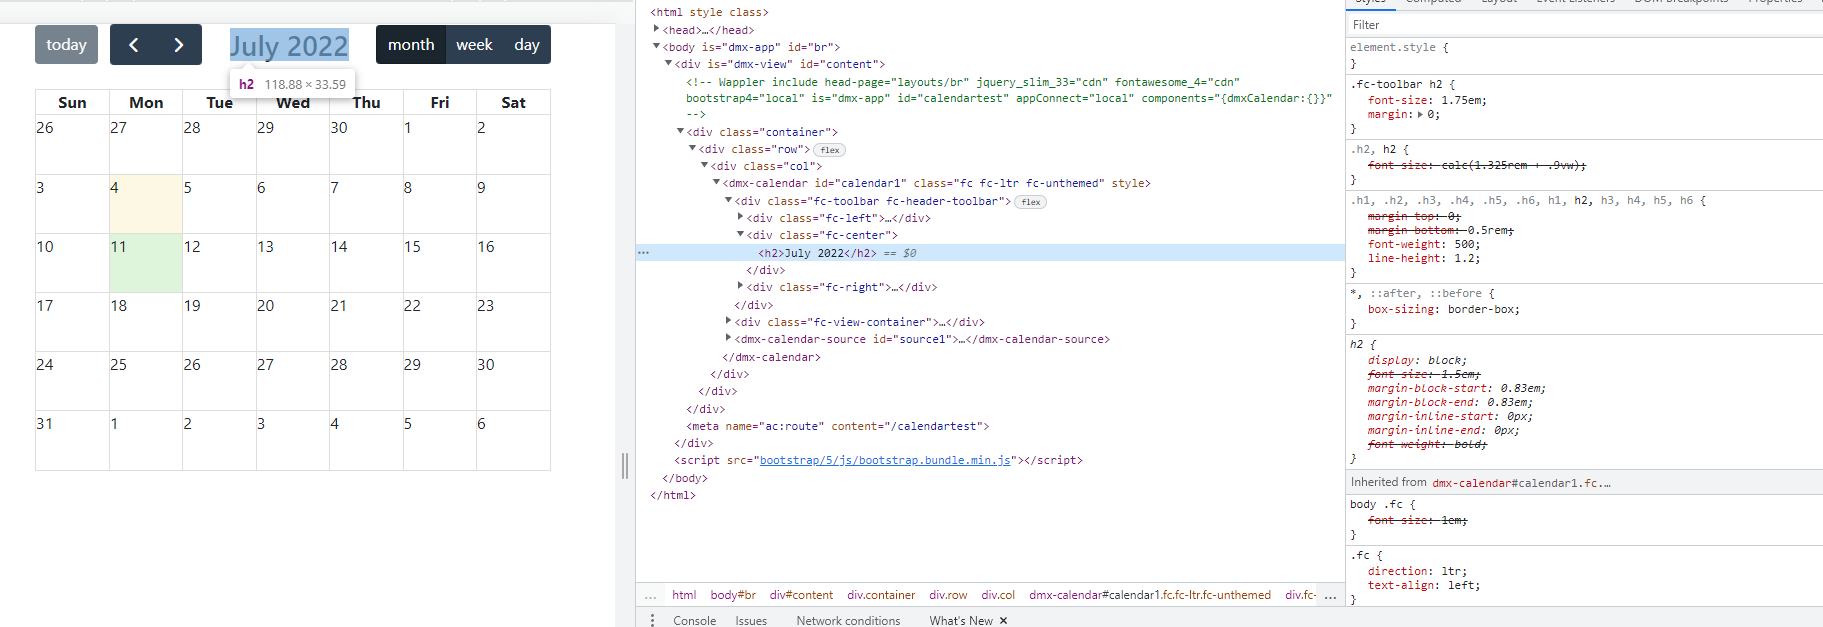Click the Fri column header
Image resolution: width=1823 pixels, height=627 pixels.
pos(440,102)
